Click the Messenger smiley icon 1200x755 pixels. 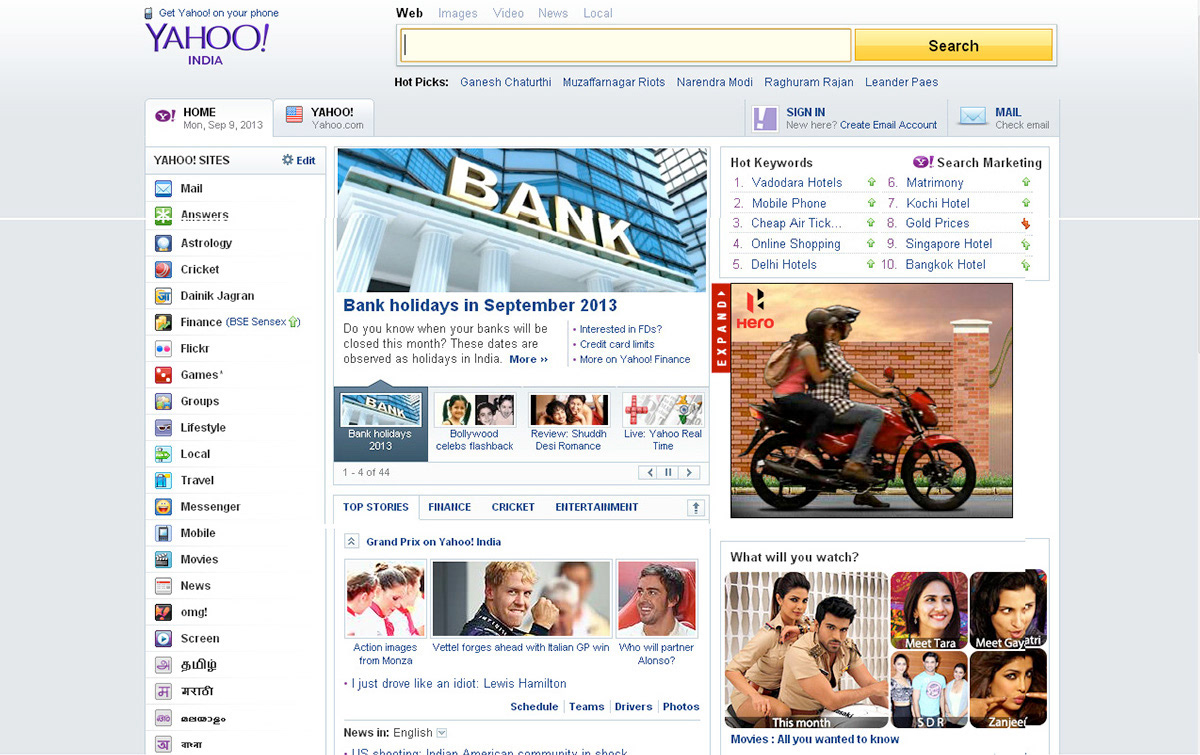(163, 507)
